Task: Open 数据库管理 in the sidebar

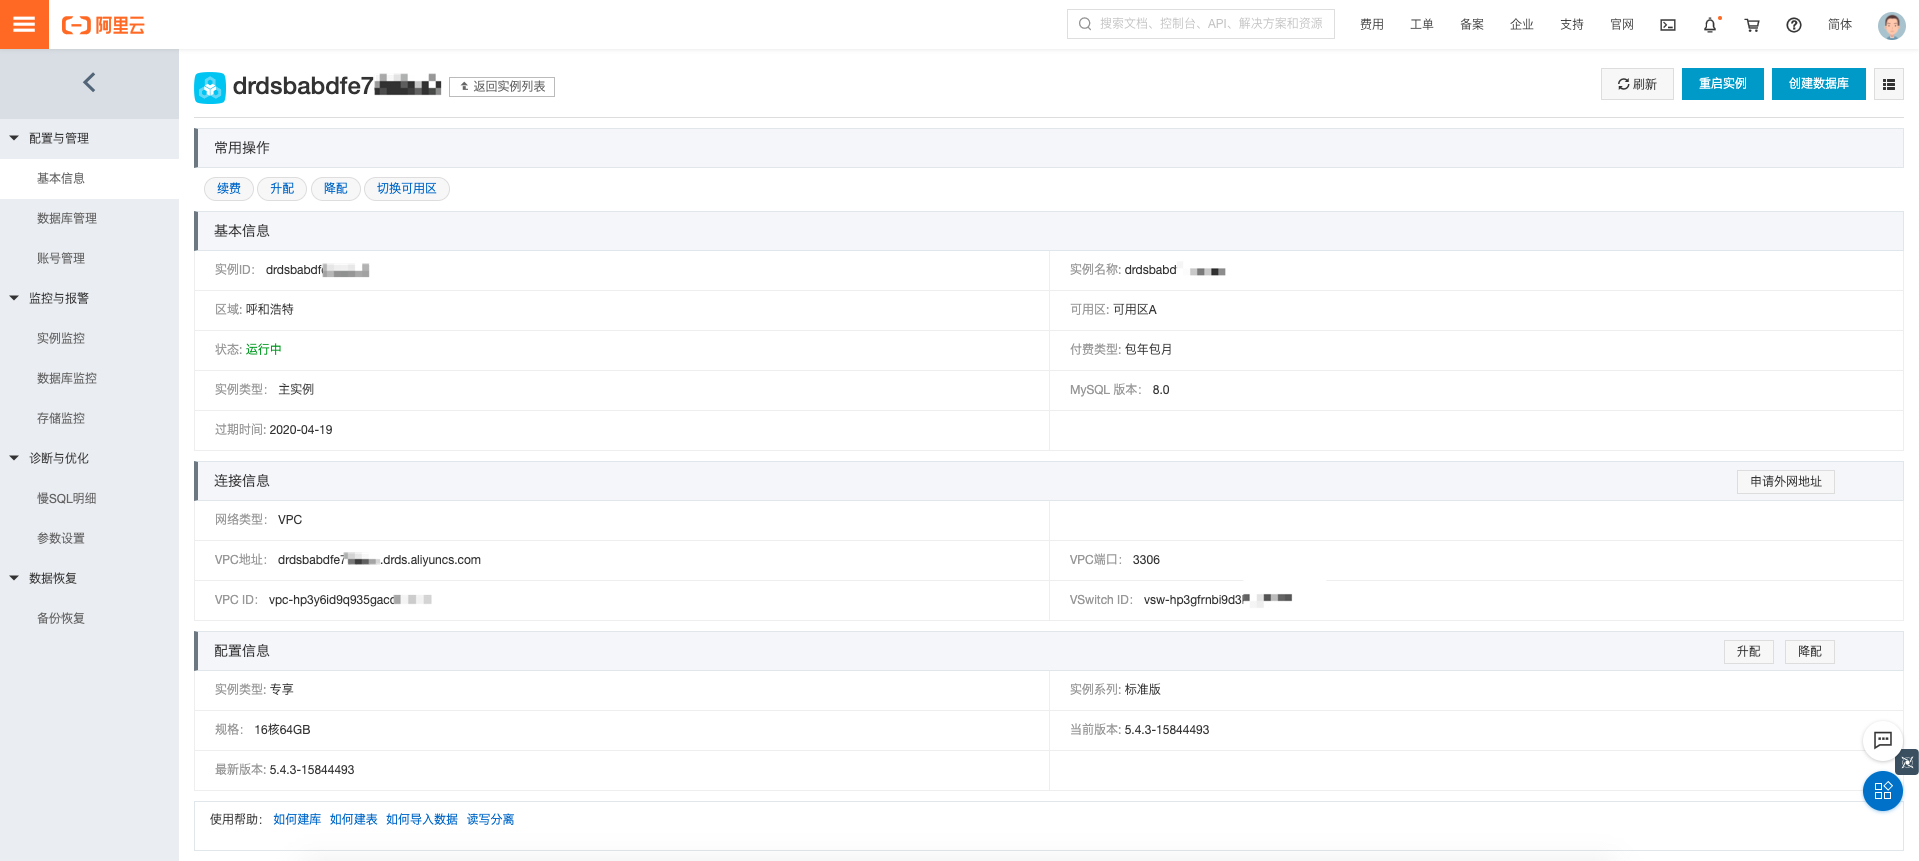Action: click(67, 218)
